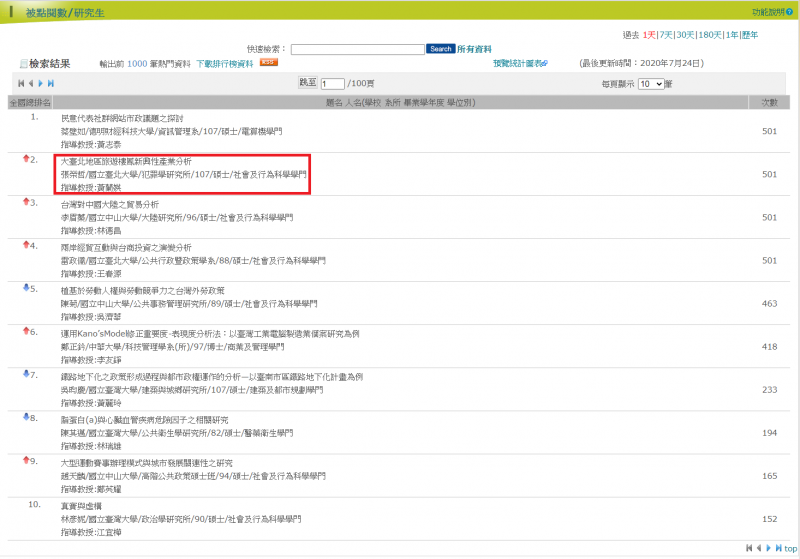The image size is (800, 559).
Task: Click bottom-right next page arrow
Action: (x=768, y=548)
